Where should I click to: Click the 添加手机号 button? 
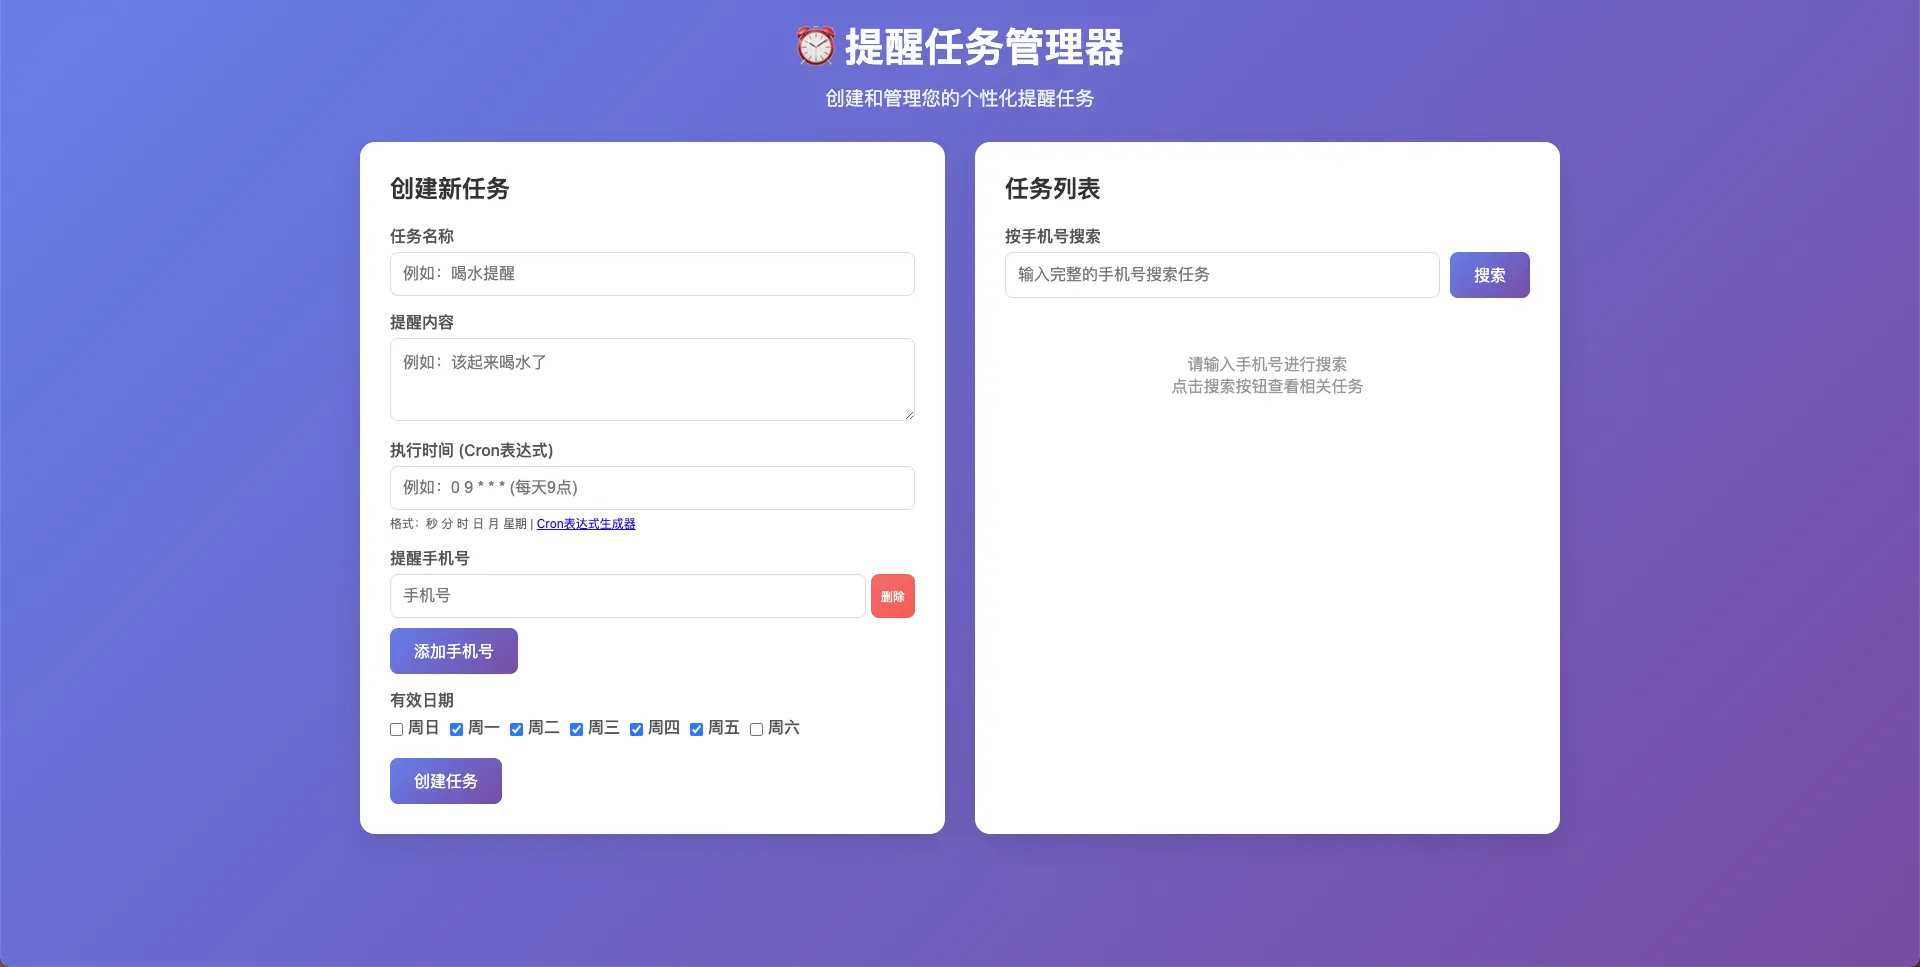(454, 651)
